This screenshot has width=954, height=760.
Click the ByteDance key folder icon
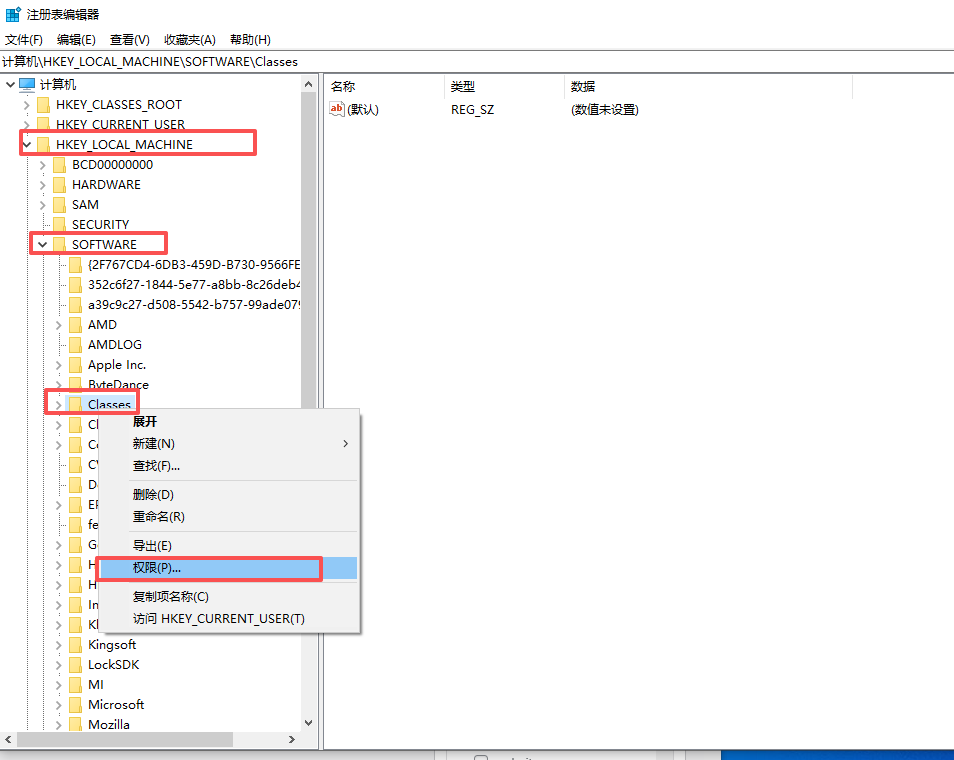pyautogui.click(x=78, y=384)
